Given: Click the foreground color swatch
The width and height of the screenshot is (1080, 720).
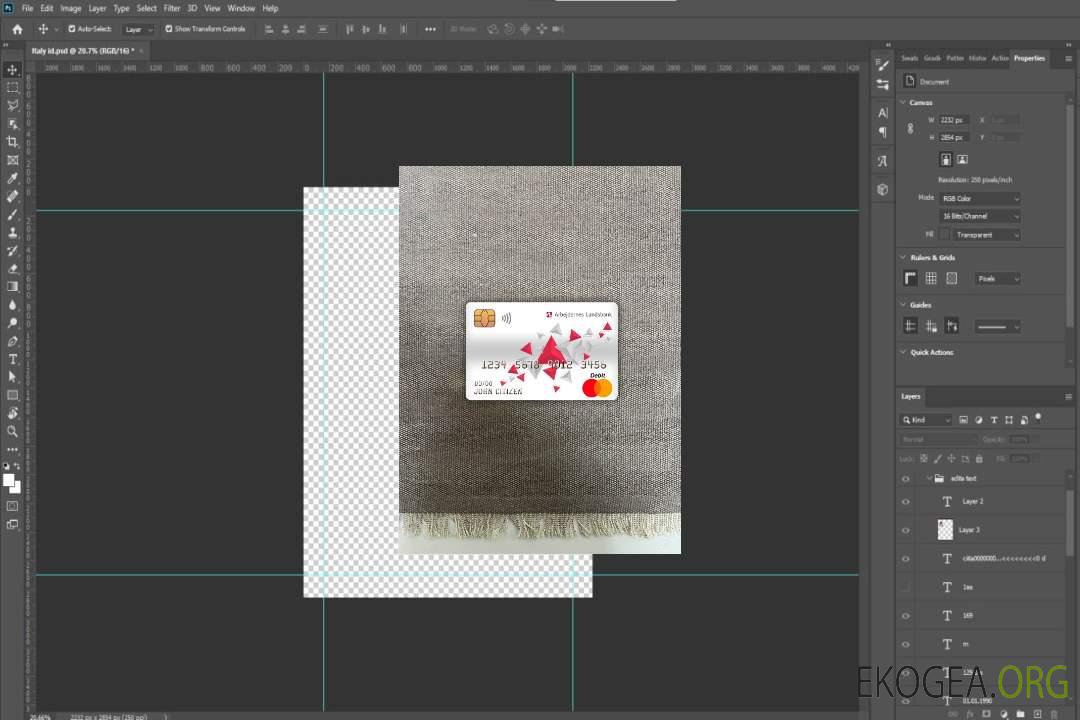Looking at the screenshot, I should point(9,480).
